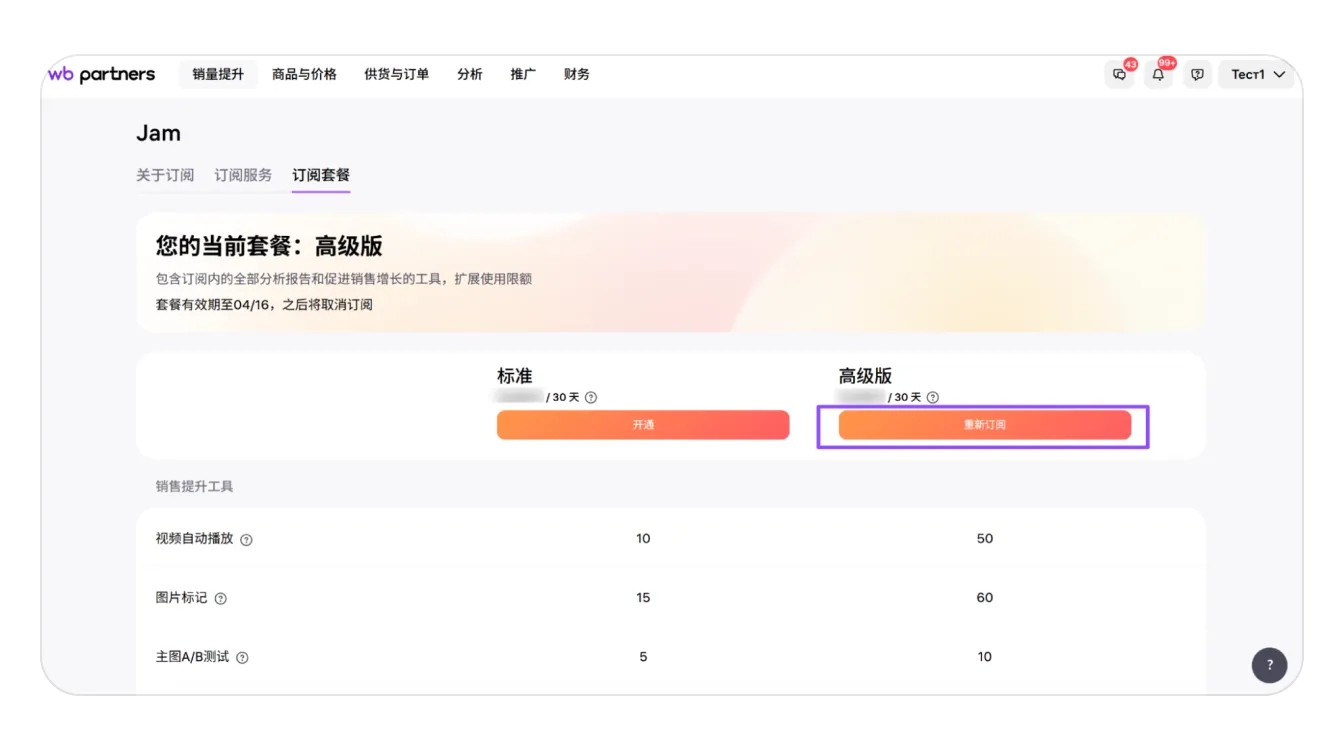1344x750 pixels.
Task: Open the 商品与价格 menu
Action: [304, 74]
